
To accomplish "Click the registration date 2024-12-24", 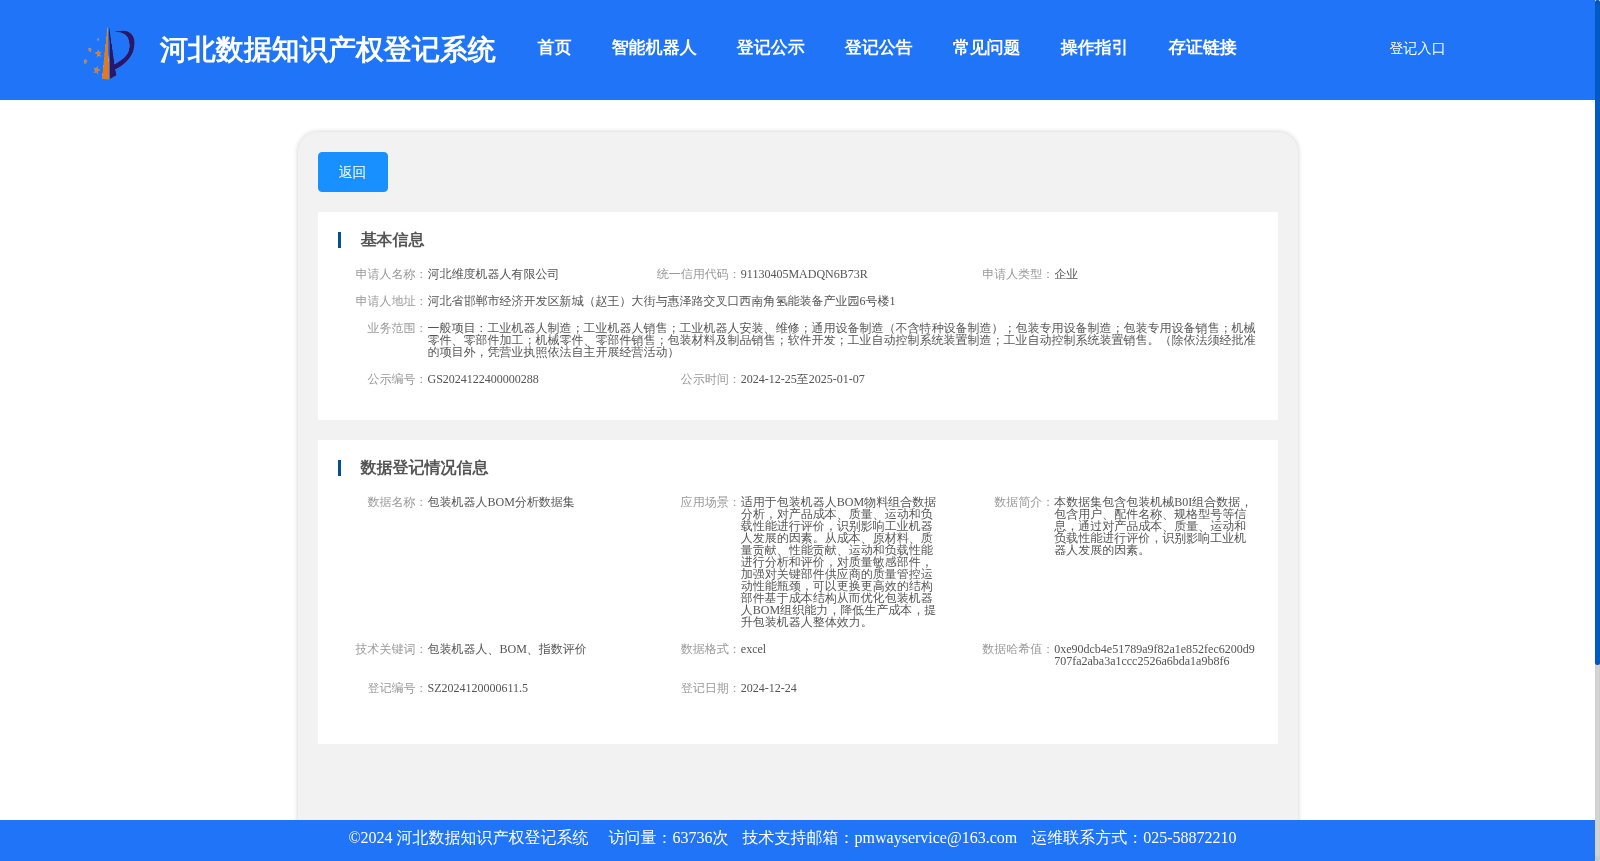I will tap(768, 688).
